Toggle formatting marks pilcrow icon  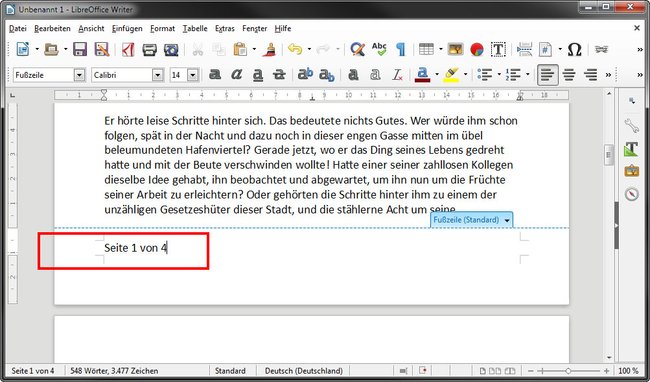point(400,49)
